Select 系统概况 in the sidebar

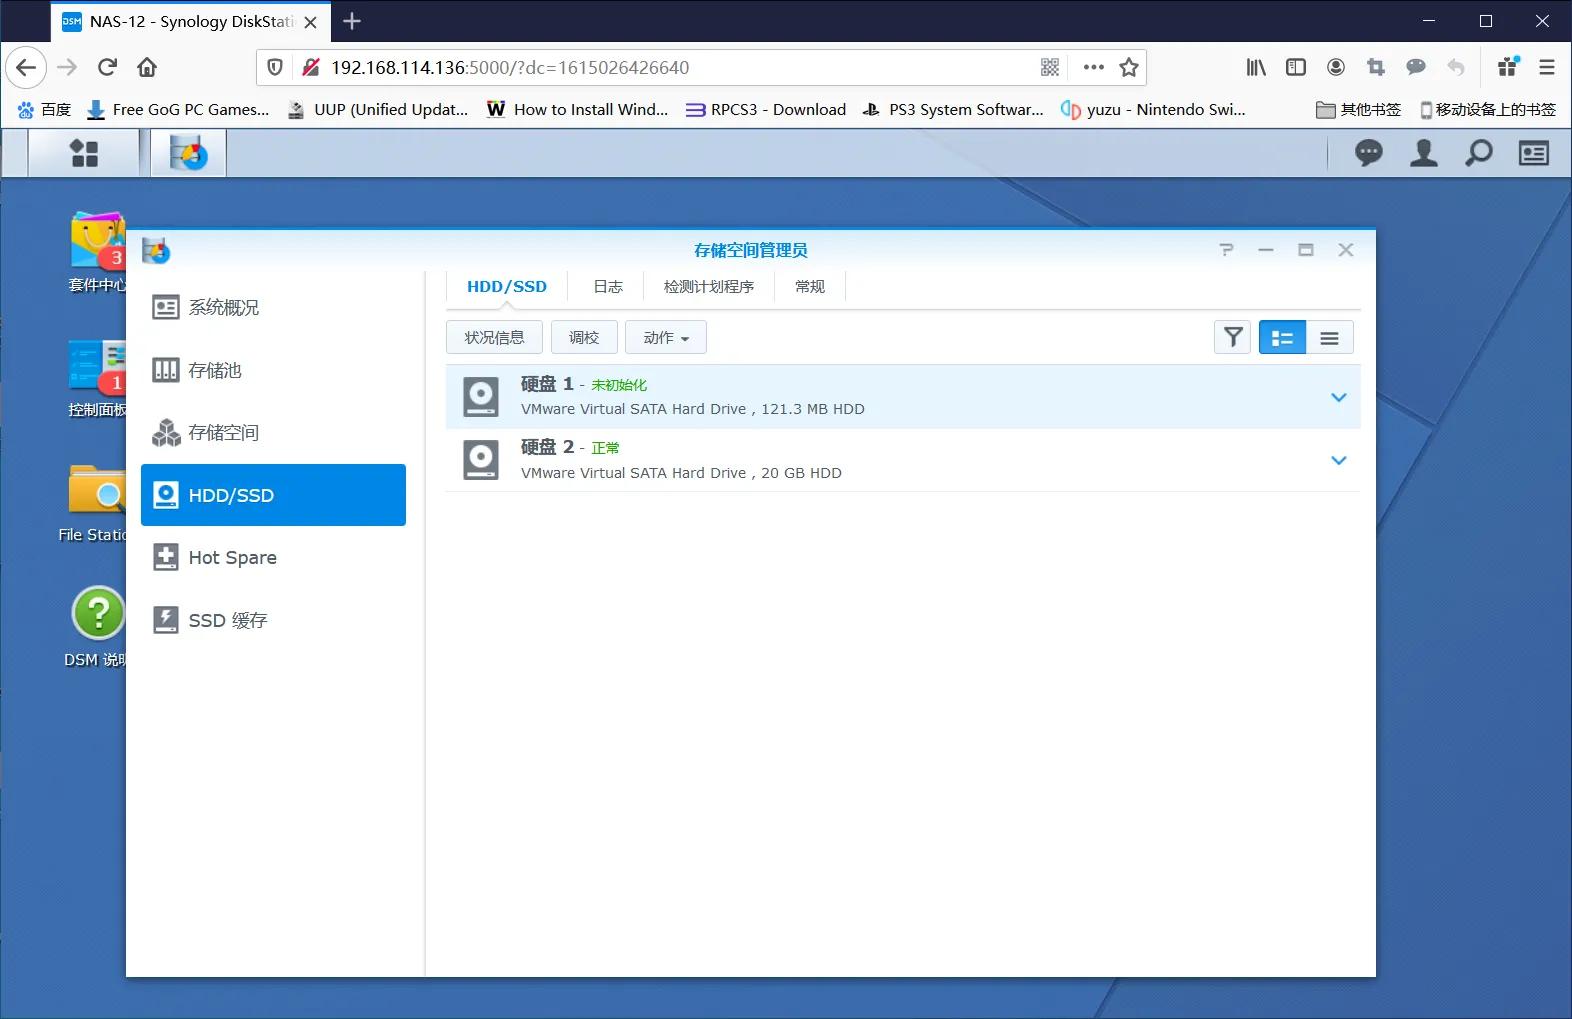click(273, 307)
